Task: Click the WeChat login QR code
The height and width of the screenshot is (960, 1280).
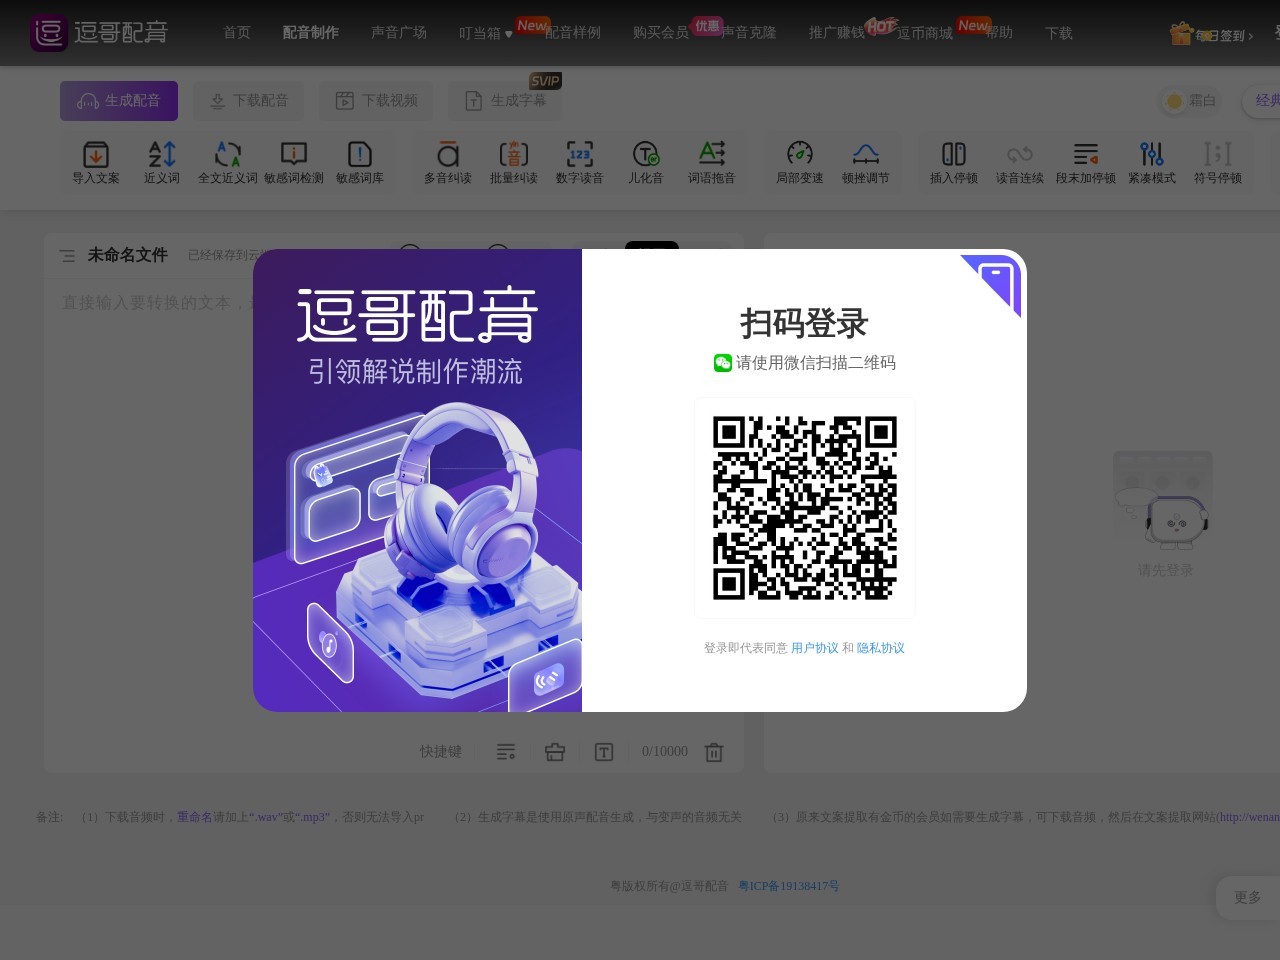Action: [804, 507]
